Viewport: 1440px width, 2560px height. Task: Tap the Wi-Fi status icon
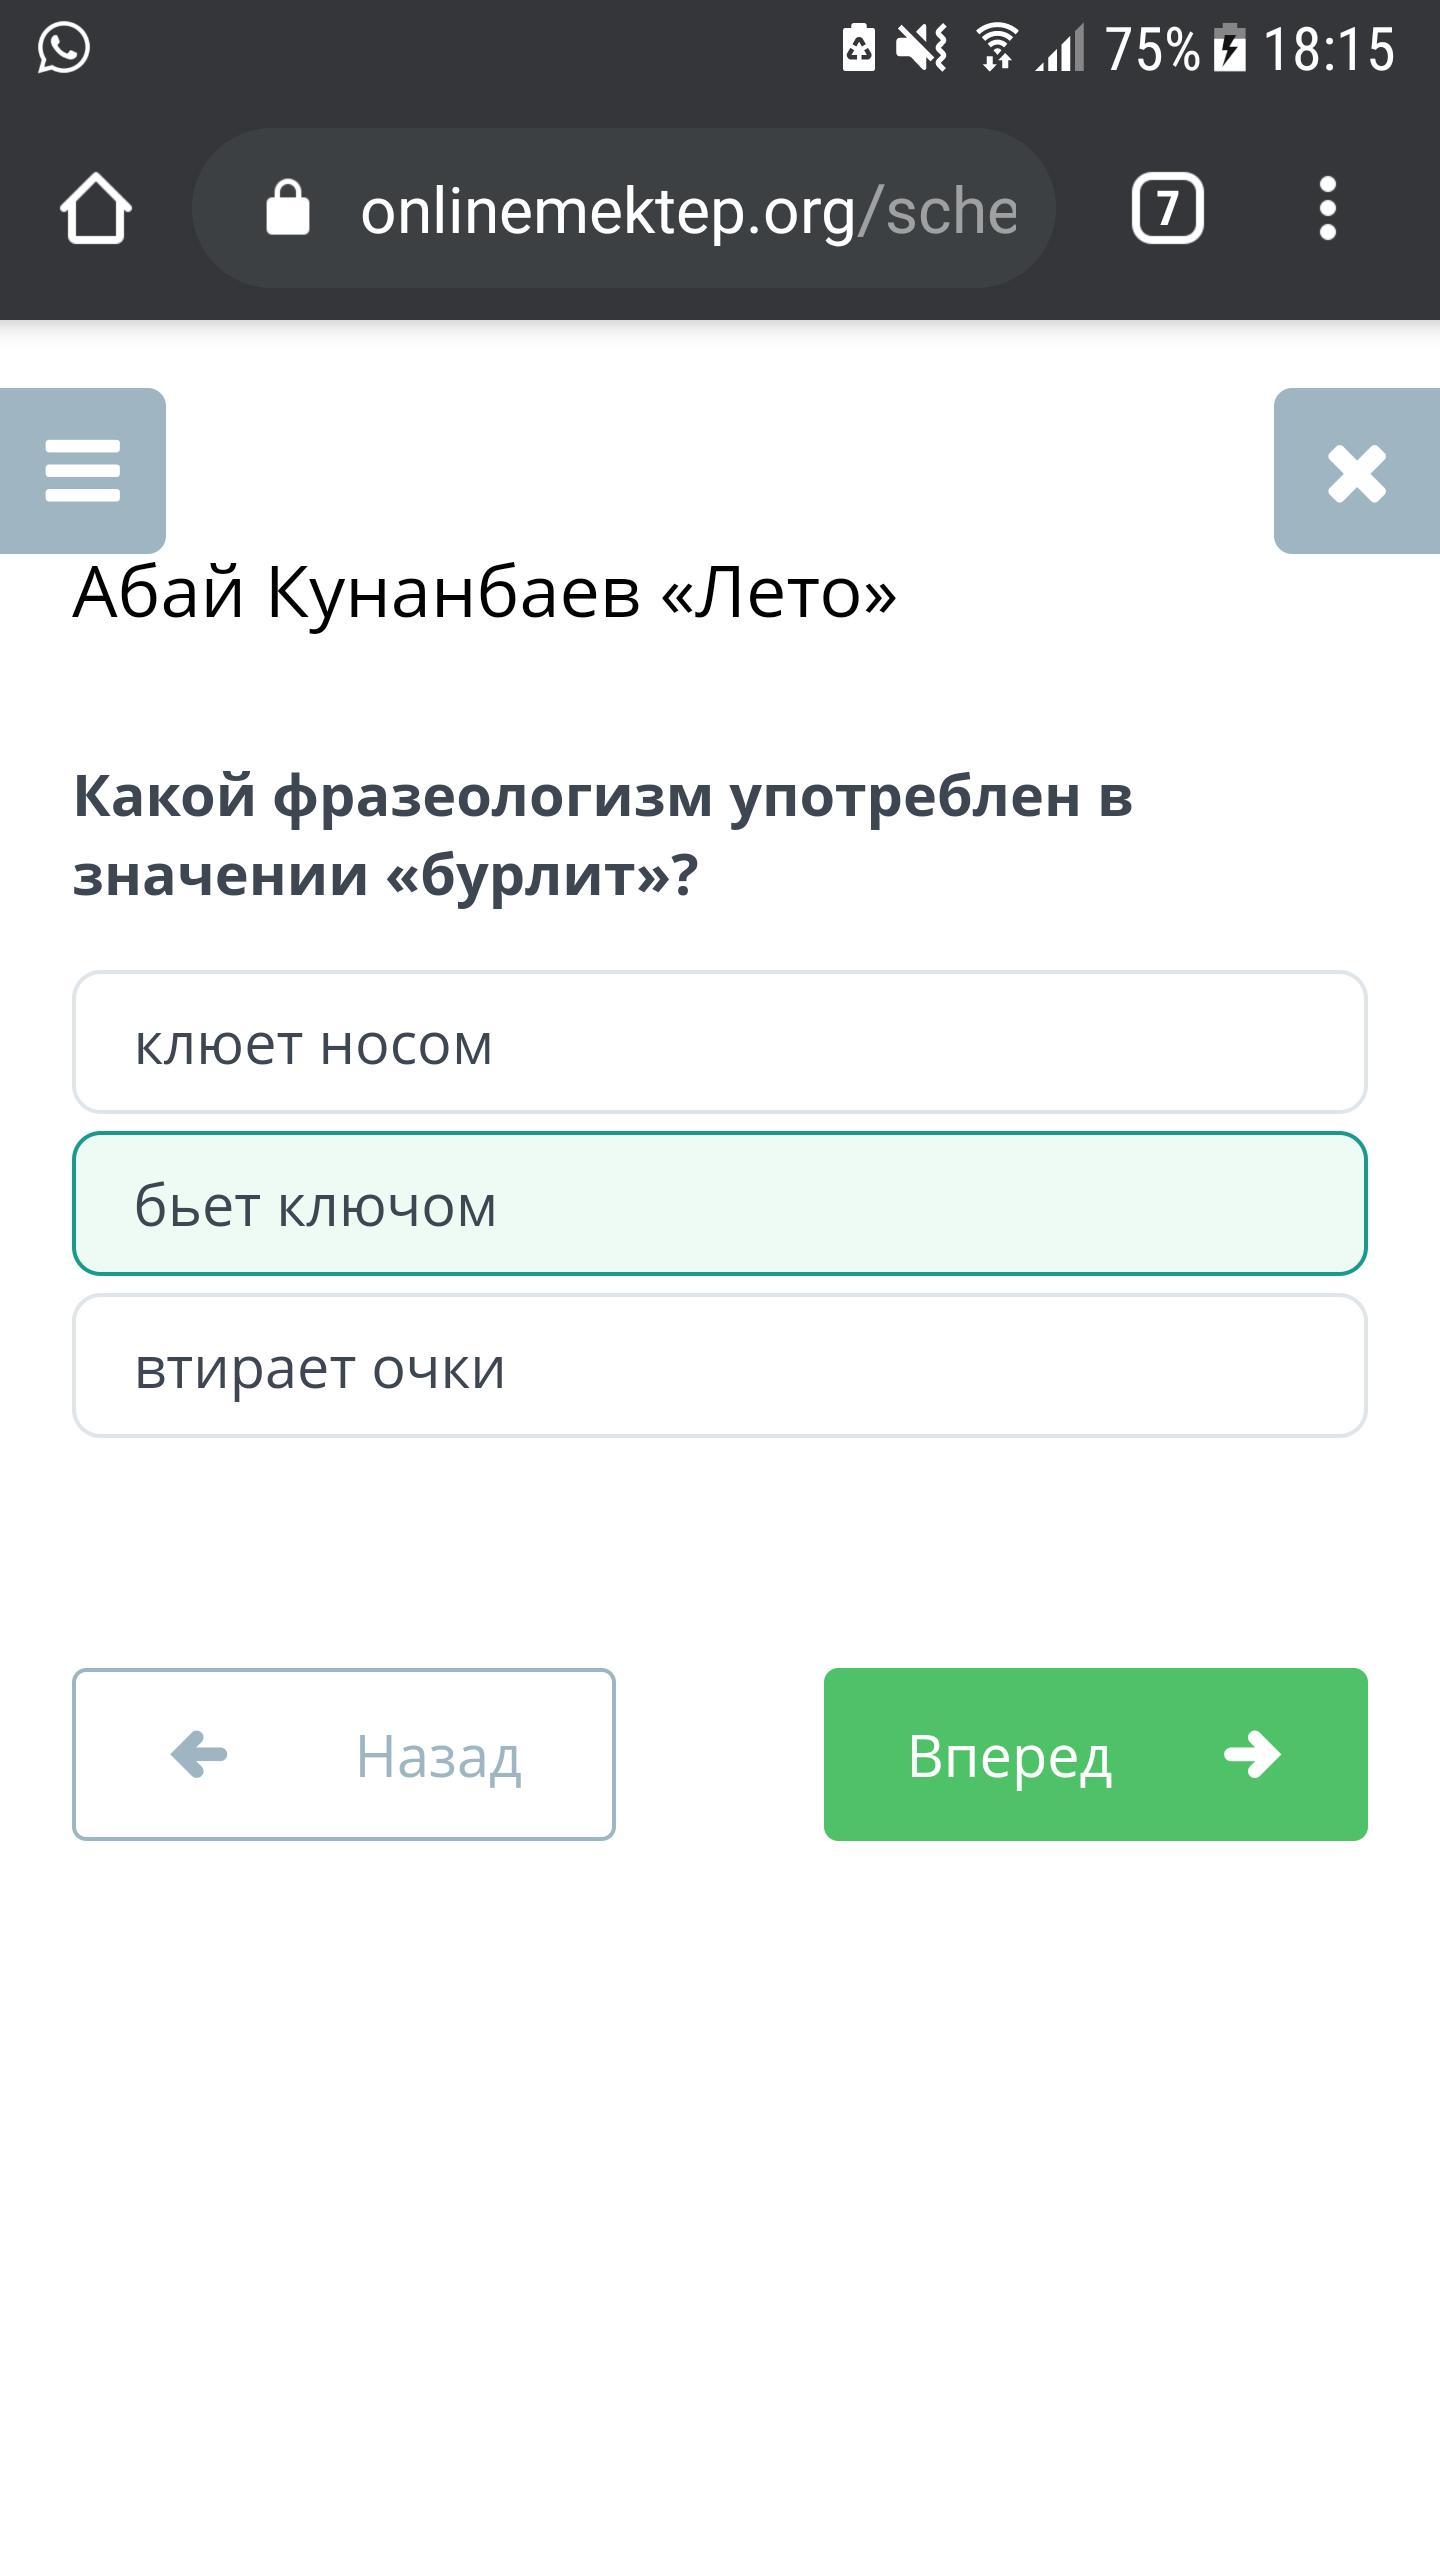[x=996, y=48]
